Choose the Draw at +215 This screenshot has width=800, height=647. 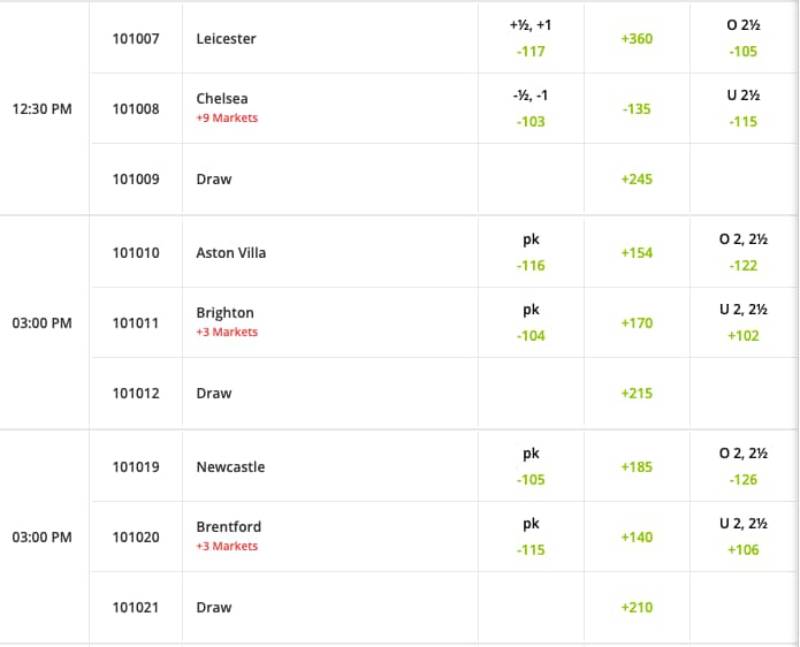(636, 393)
